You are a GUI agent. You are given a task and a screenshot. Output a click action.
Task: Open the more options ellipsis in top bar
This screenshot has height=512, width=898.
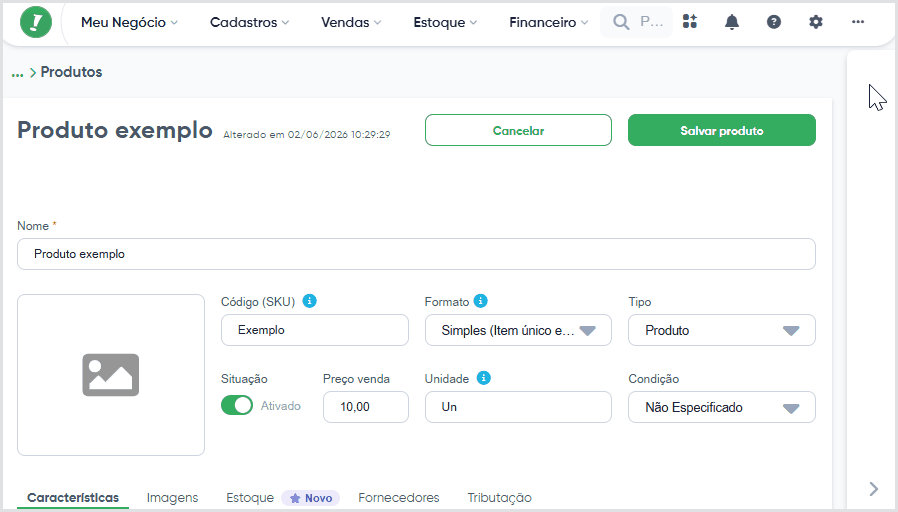coord(857,22)
